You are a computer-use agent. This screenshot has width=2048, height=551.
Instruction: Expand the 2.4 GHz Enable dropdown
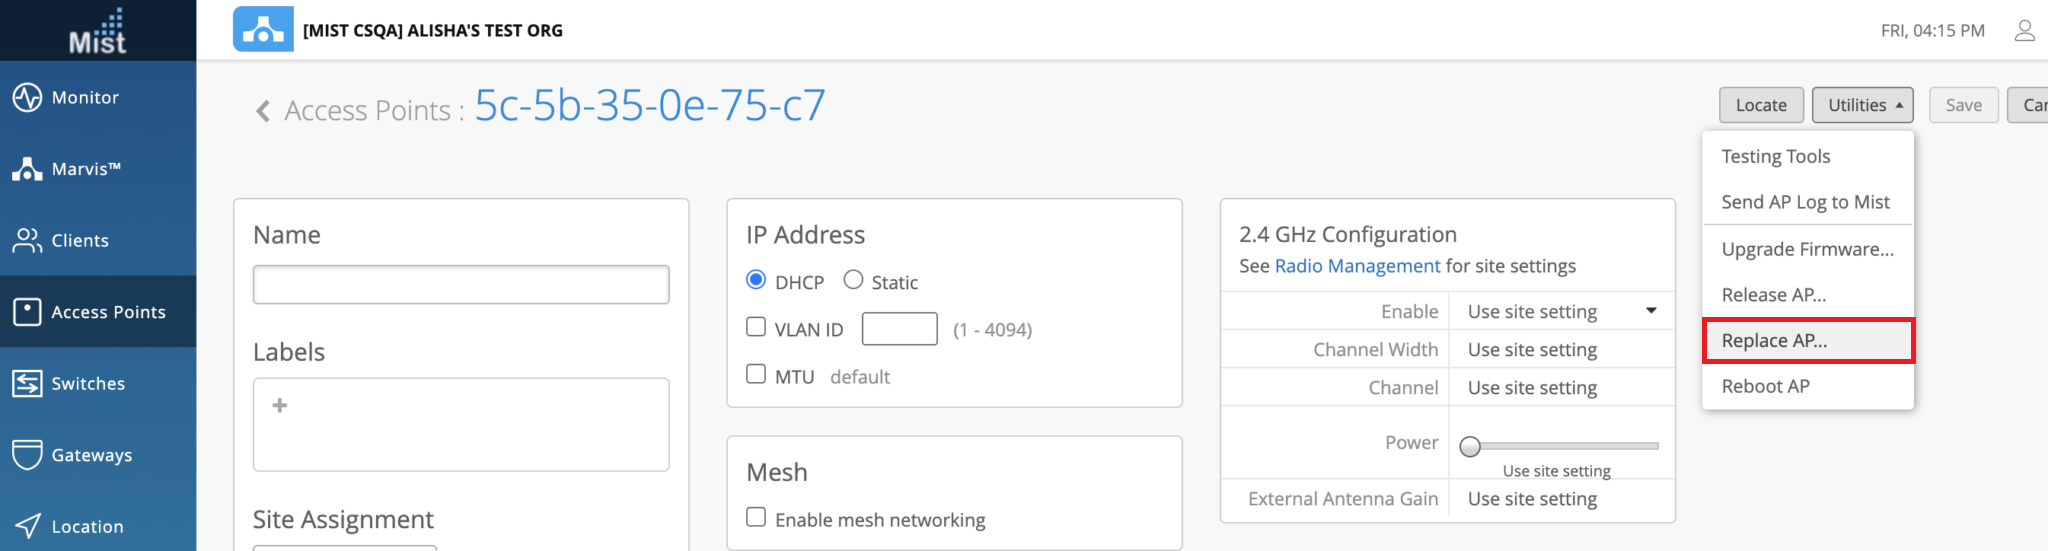tap(1560, 311)
